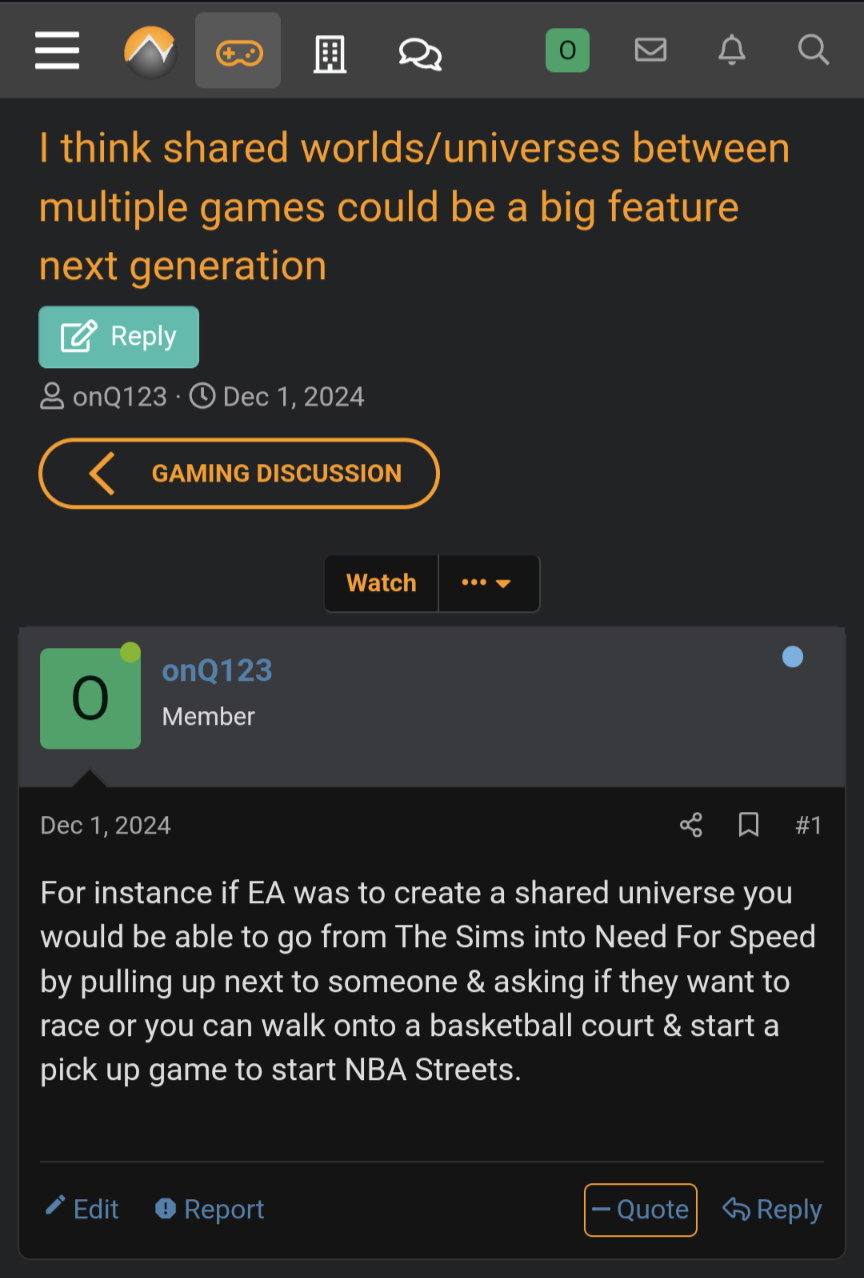Toggle Watch on this thread
This screenshot has height=1278, width=864.
point(381,583)
